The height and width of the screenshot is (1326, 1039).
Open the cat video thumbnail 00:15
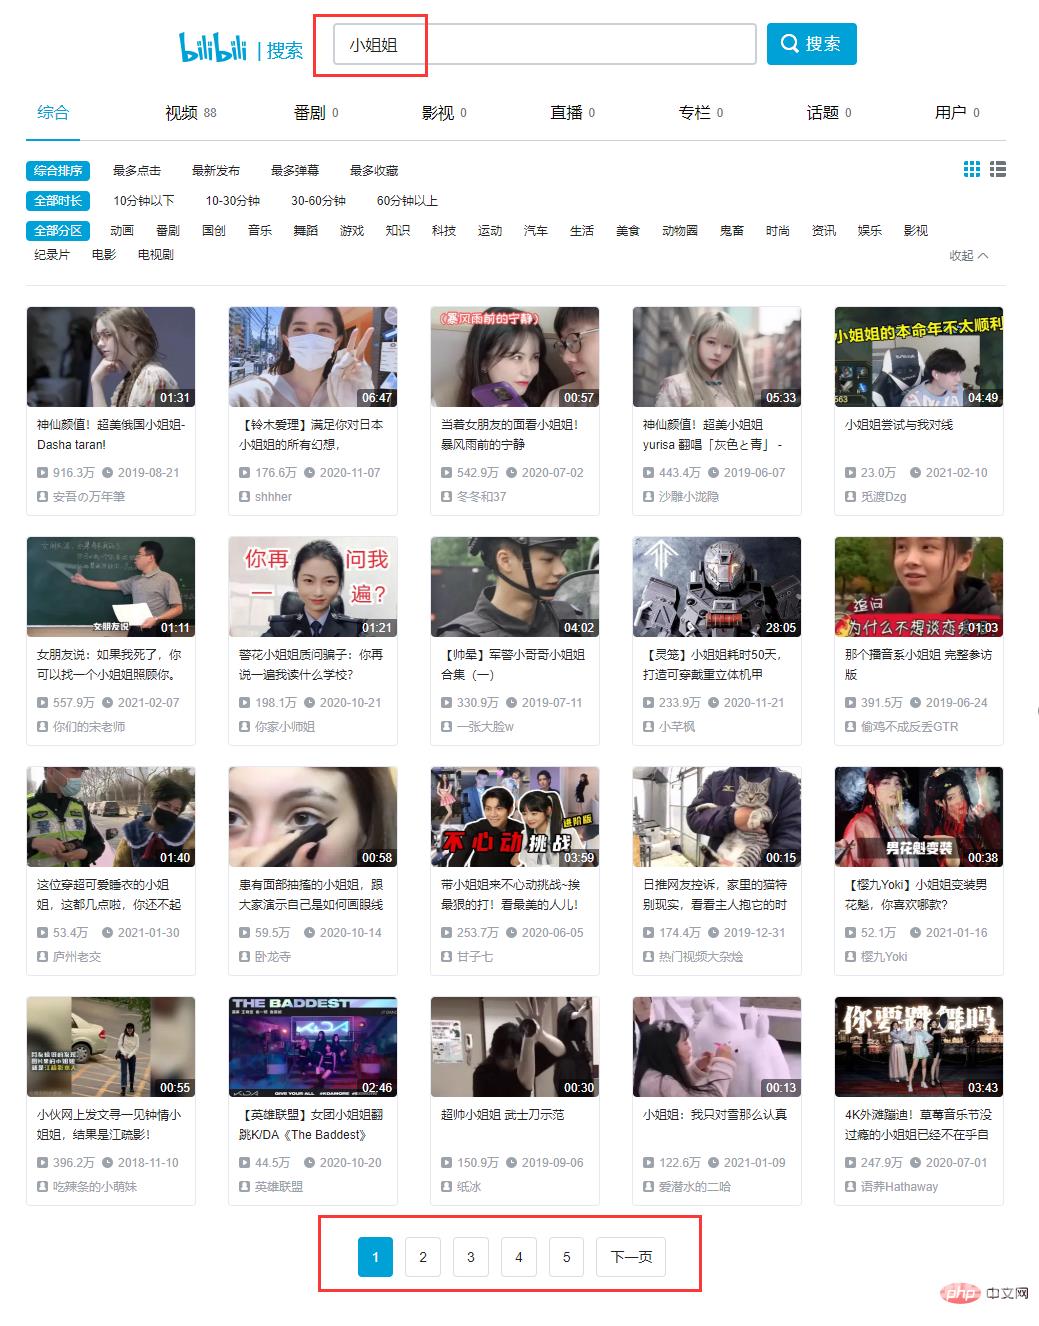tap(717, 817)
